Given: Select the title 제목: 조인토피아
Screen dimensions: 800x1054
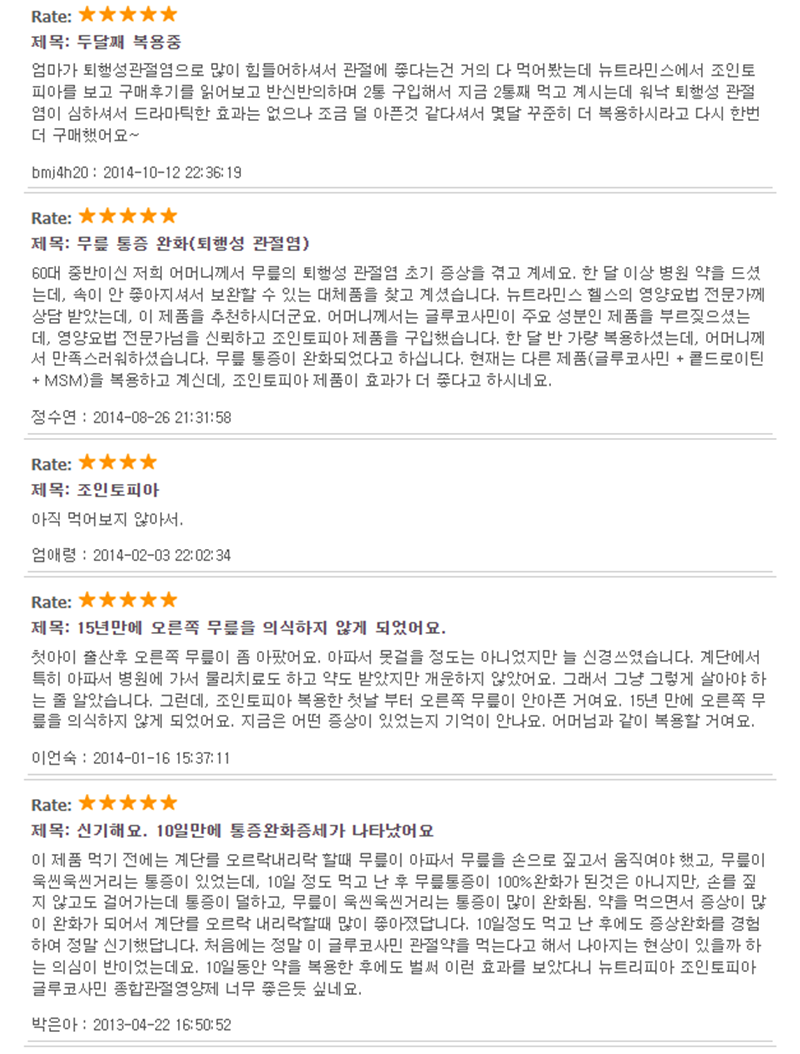Looking at the screenshot, I should point(95,489).
